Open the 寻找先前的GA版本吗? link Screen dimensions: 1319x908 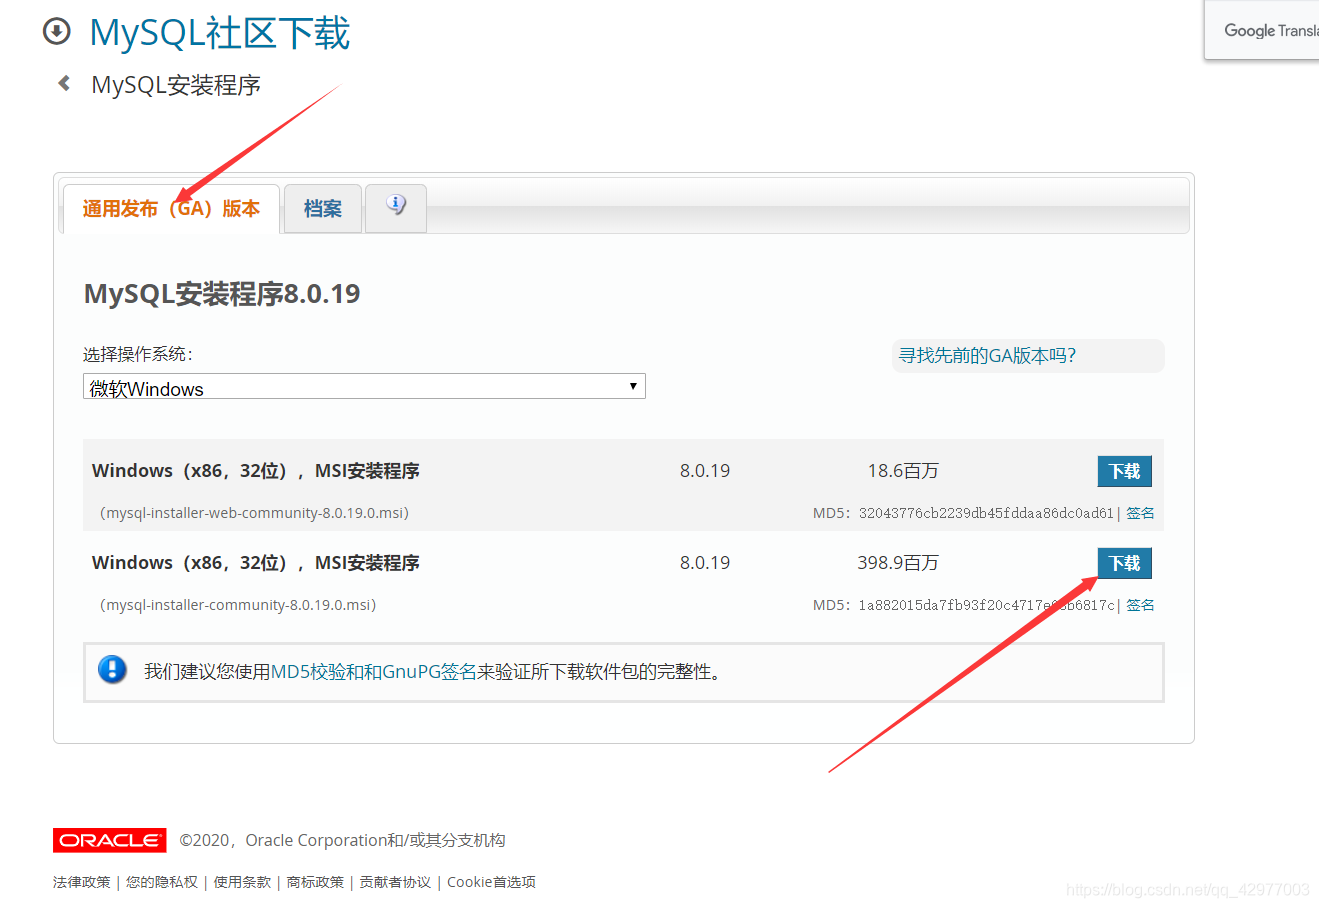tap(987, 356)
